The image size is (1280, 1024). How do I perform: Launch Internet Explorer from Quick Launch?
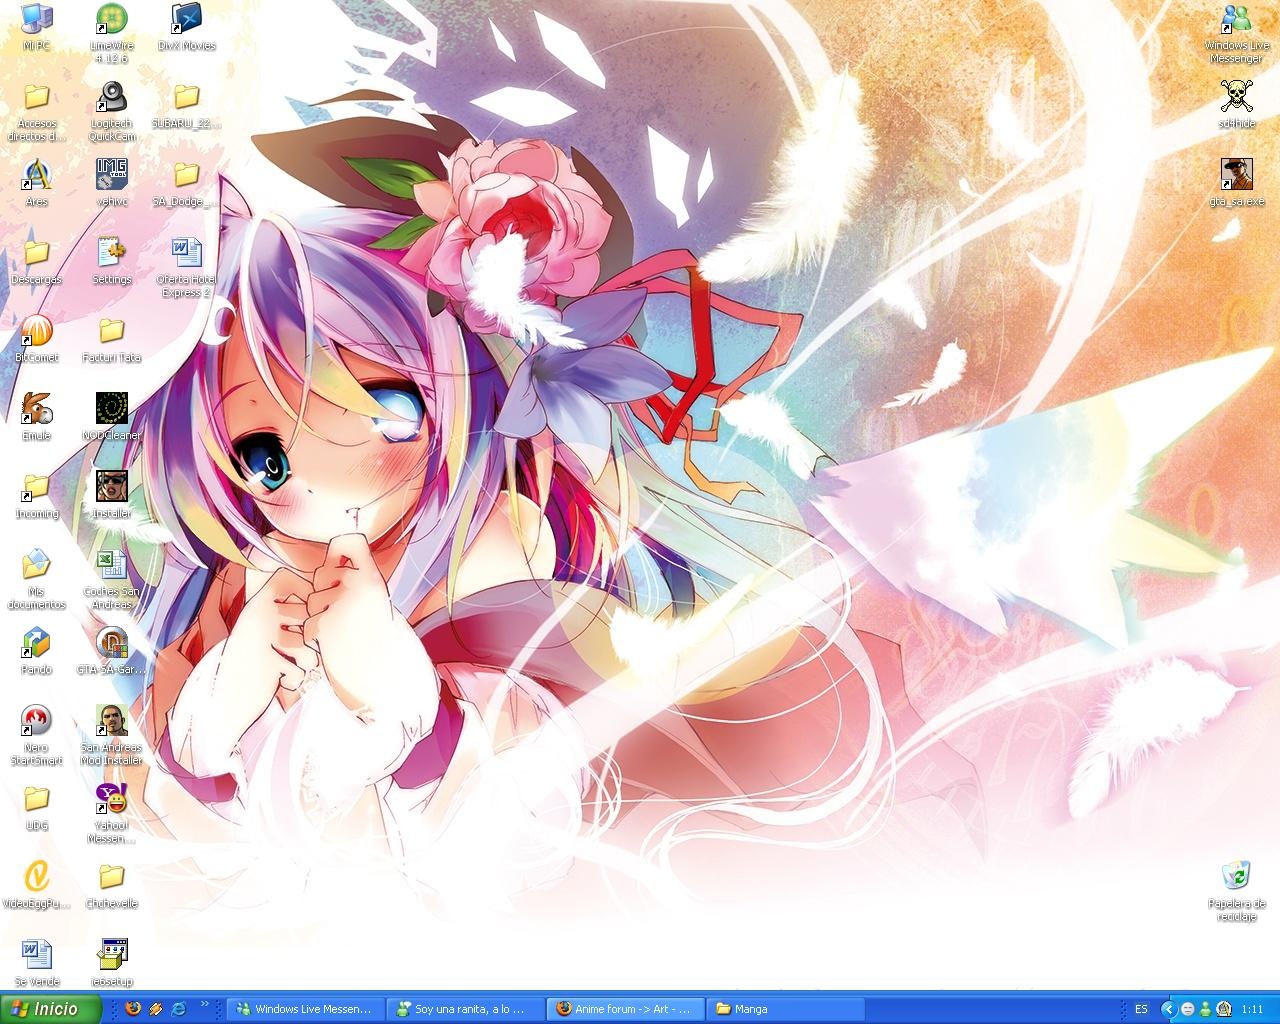[180, 1009]
